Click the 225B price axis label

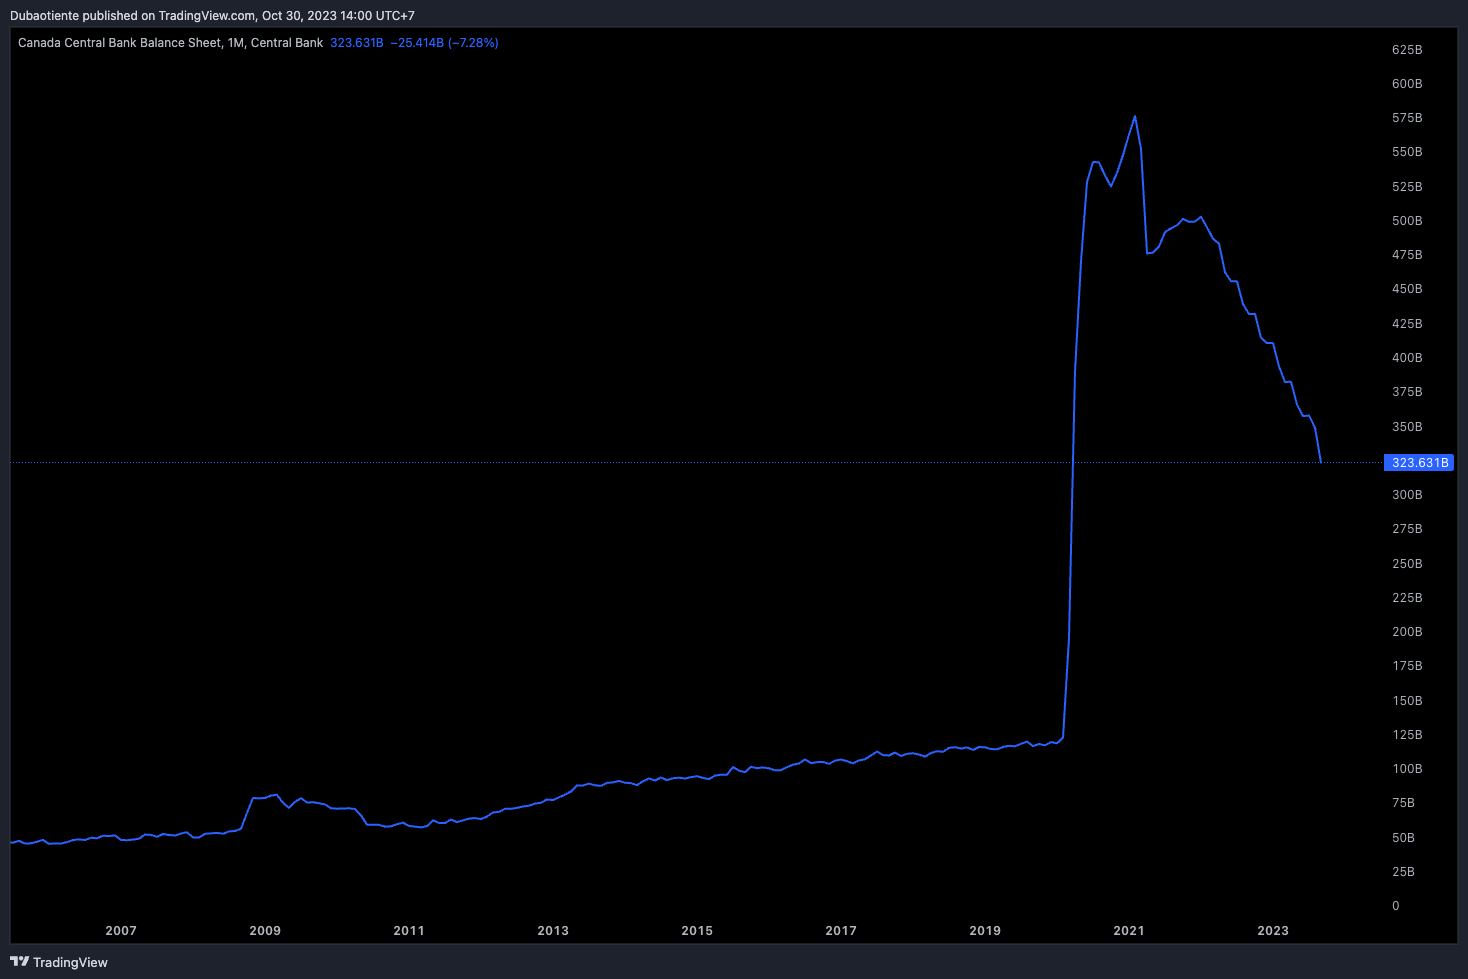(x=1407, y=598)
